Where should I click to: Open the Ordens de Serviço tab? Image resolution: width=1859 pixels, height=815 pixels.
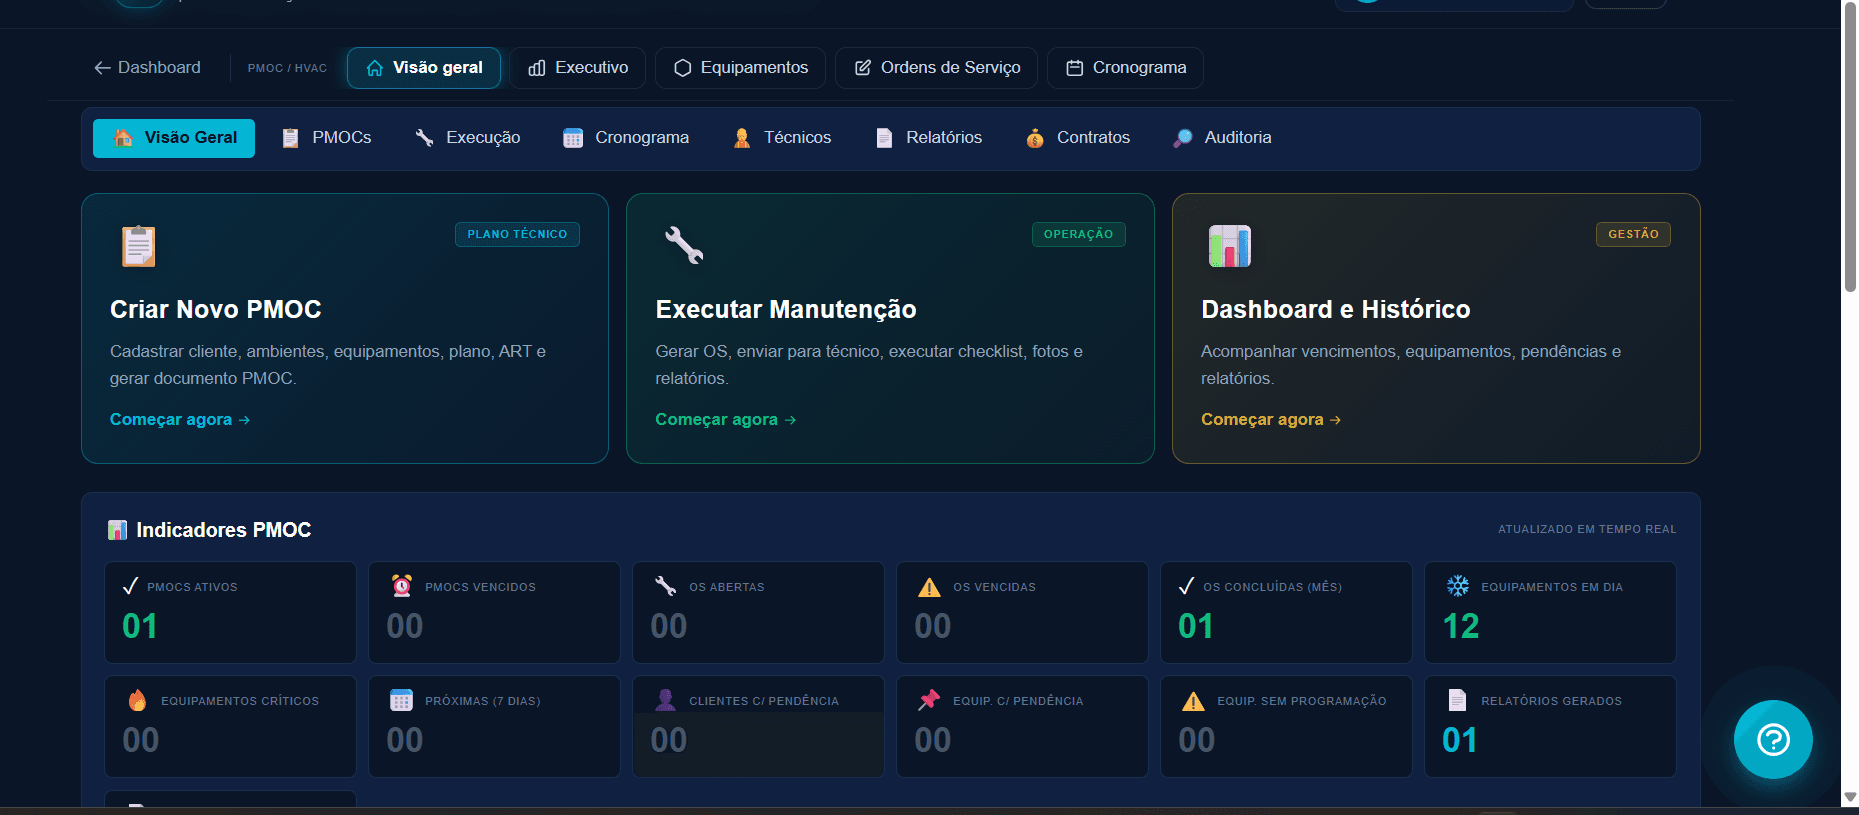coord(937,68)
